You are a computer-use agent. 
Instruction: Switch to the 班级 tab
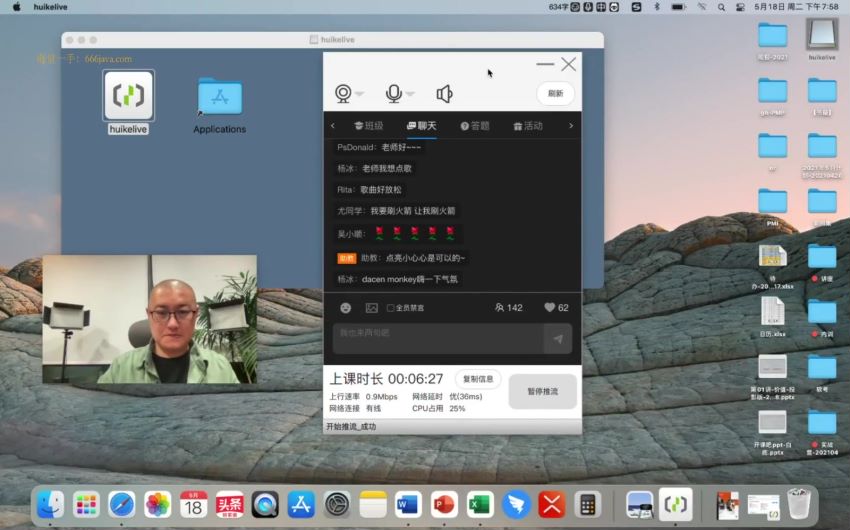pos(369,126)
